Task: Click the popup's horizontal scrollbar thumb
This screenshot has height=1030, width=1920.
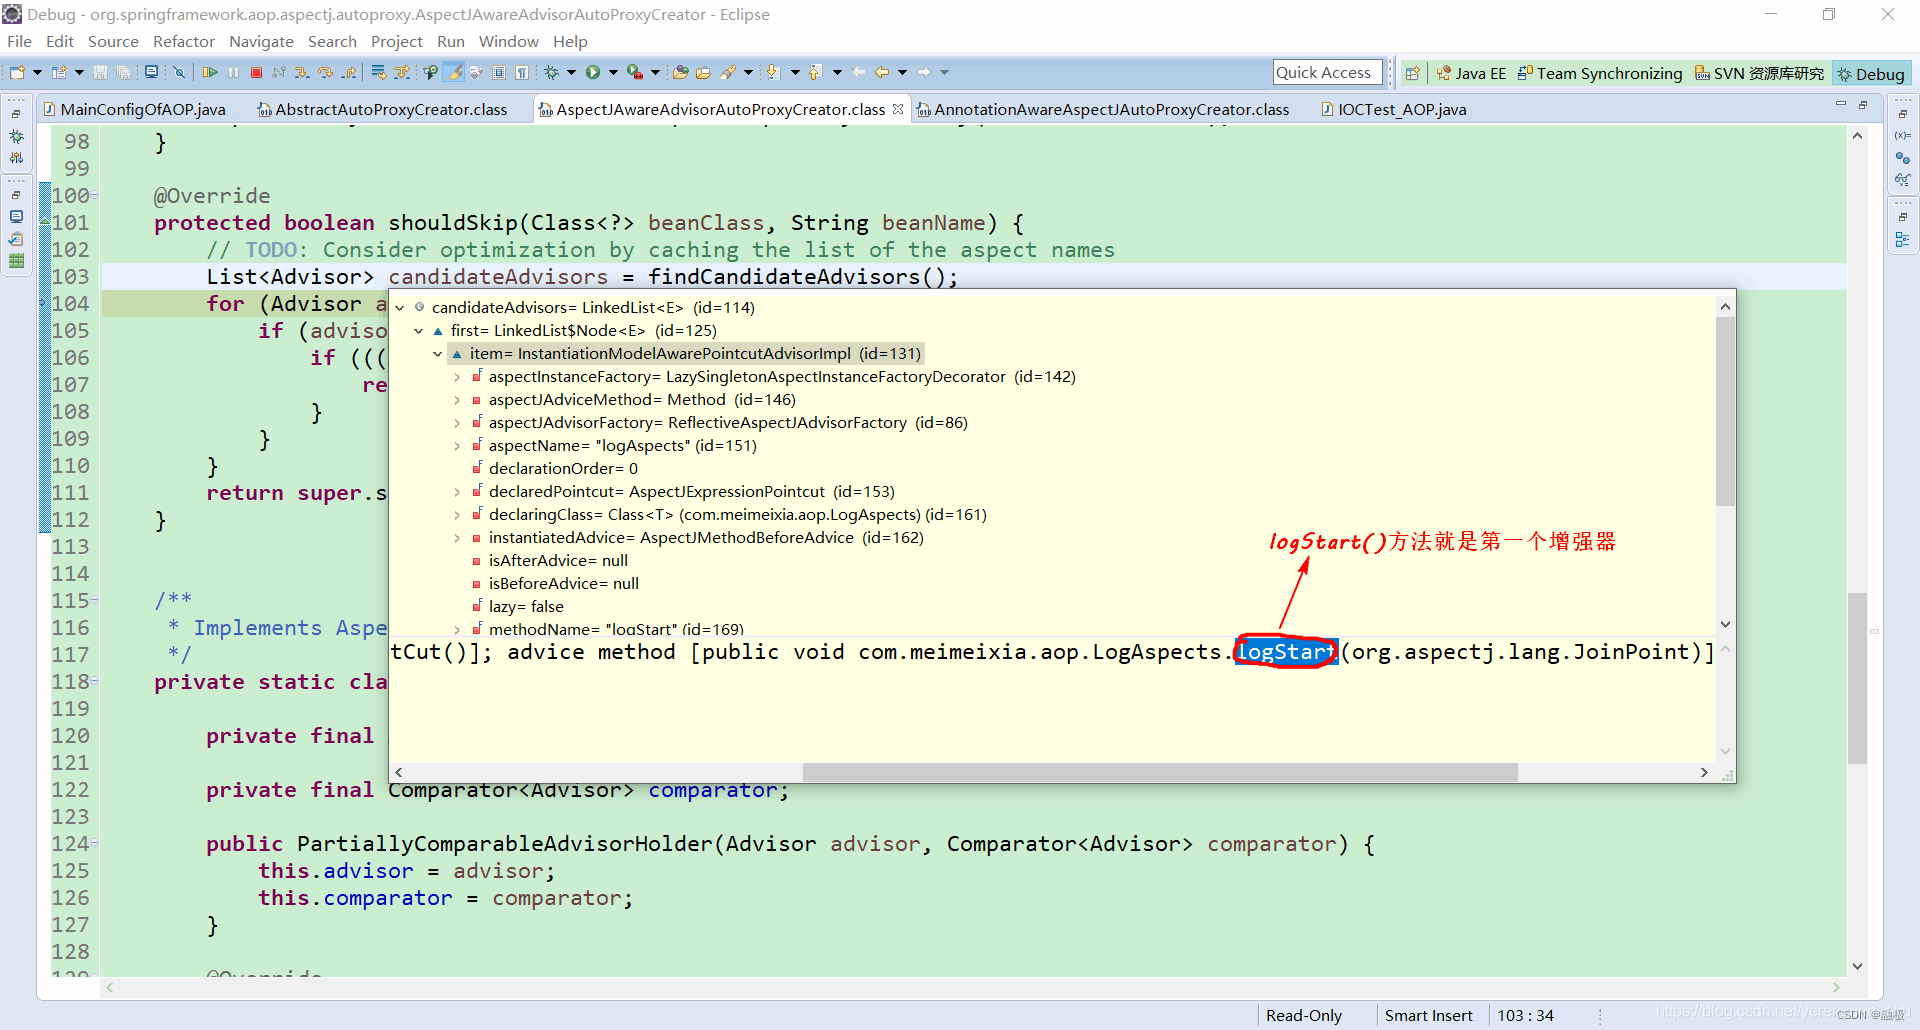Action: point(1160,772)
